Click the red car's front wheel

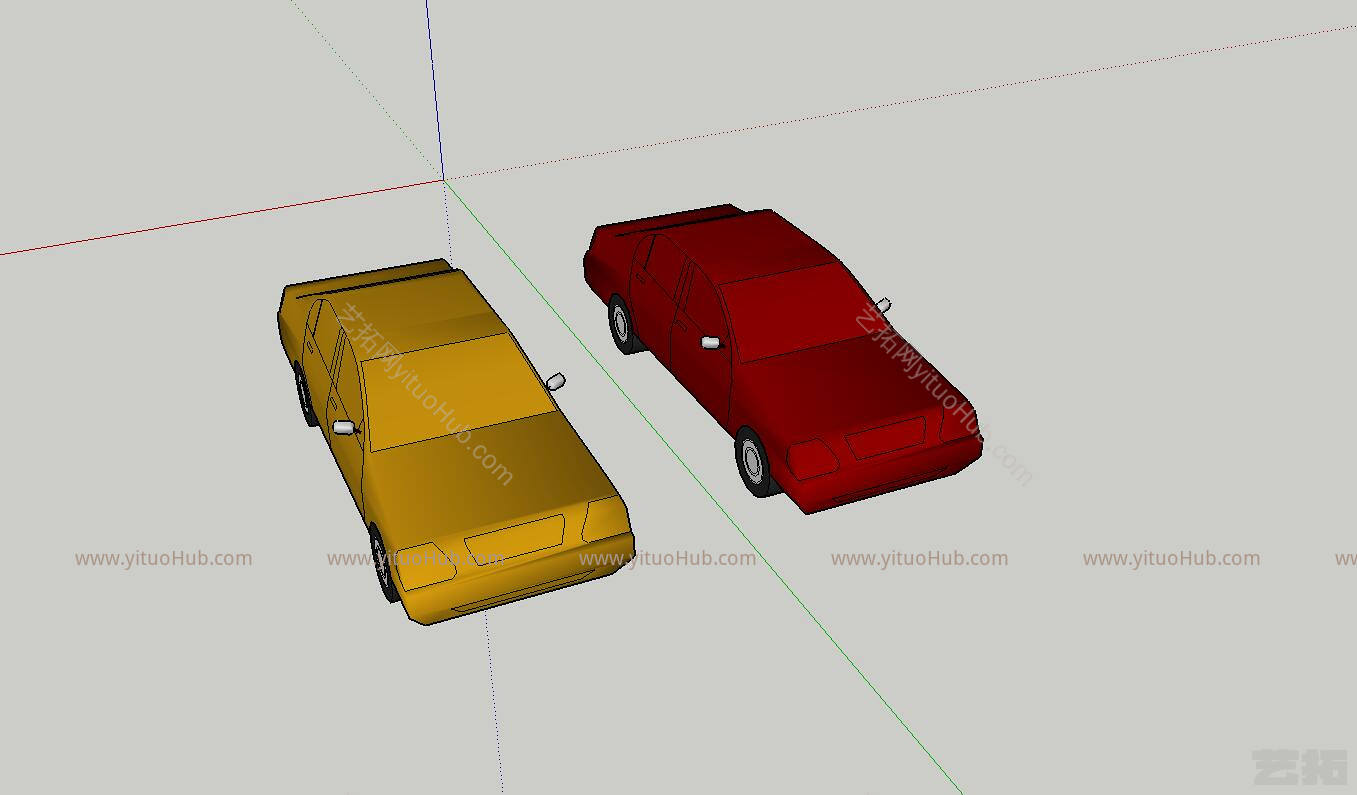click(x=755, y=462)
